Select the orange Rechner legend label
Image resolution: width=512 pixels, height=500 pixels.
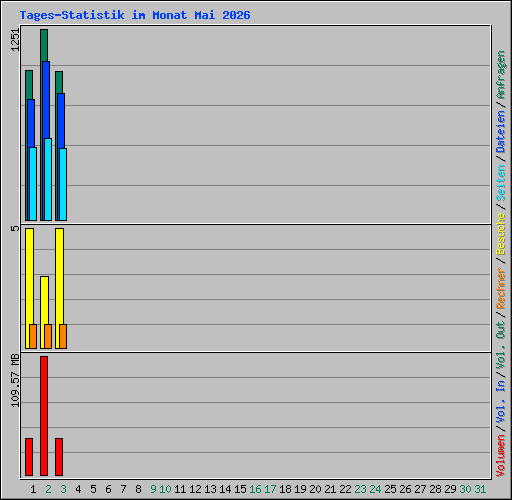point(500,288)
